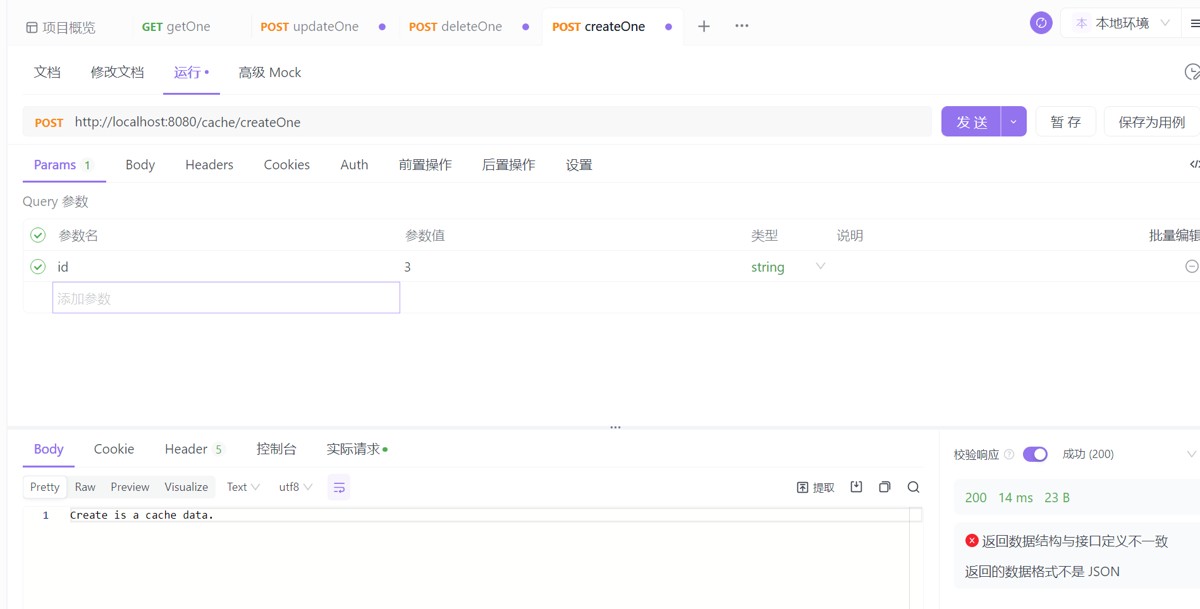Open the utf8 encoding dropdown
Viewport: 1200px width, 609px height.
click(295, 487)
